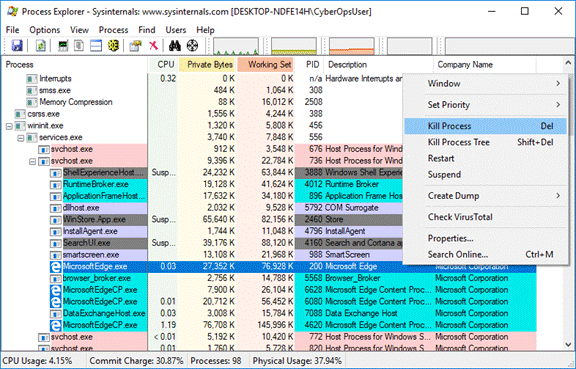
Task: Sort by the Private Bytes column header
Action: [x=208, y=65]
